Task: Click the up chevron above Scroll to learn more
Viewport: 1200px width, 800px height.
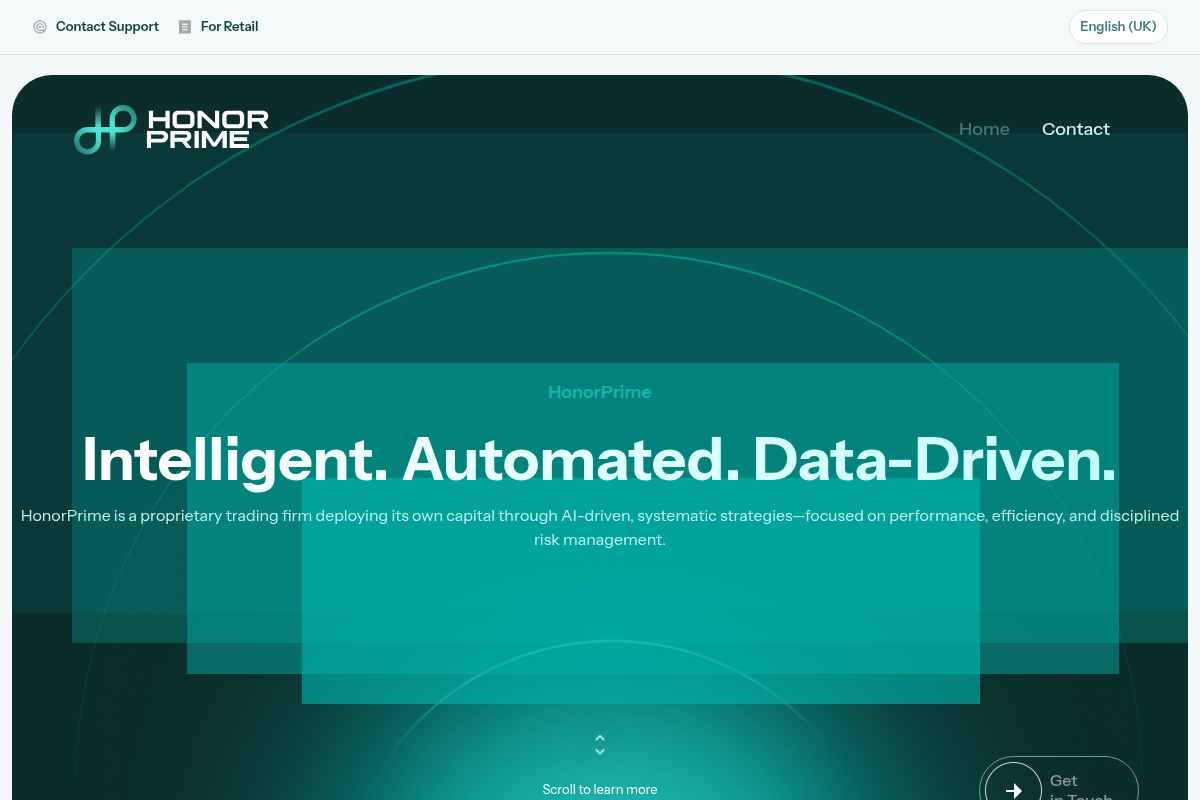Action: tap(600, 739)
